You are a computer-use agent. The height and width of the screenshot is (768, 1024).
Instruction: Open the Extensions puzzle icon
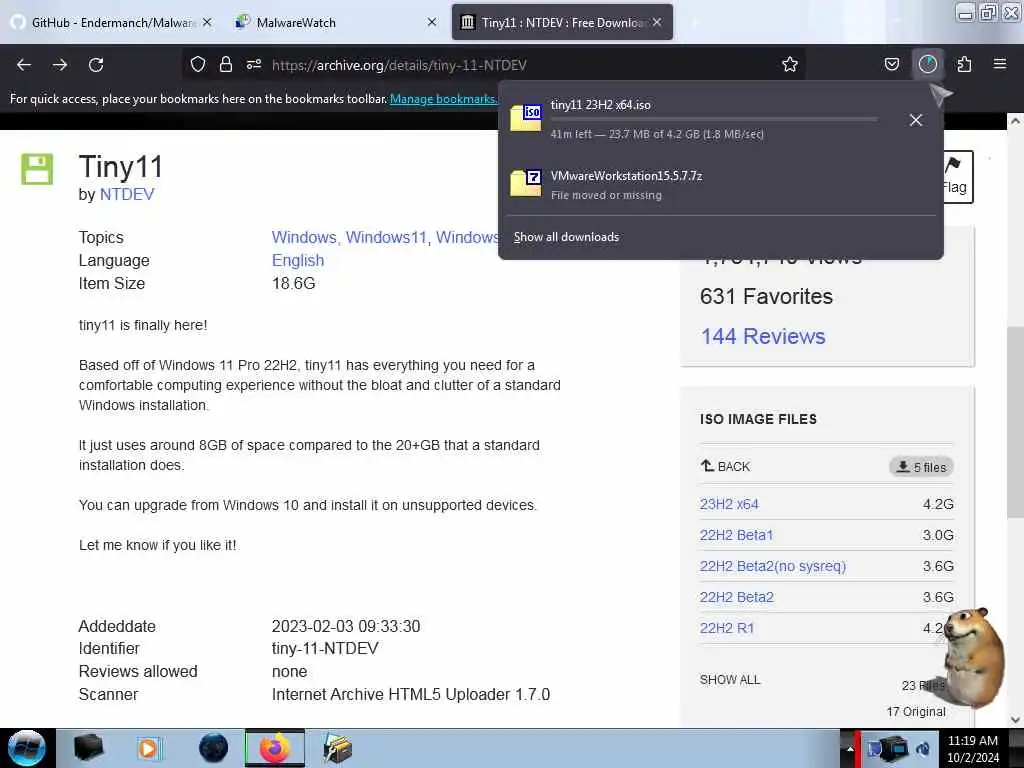[x=965, y=64]
